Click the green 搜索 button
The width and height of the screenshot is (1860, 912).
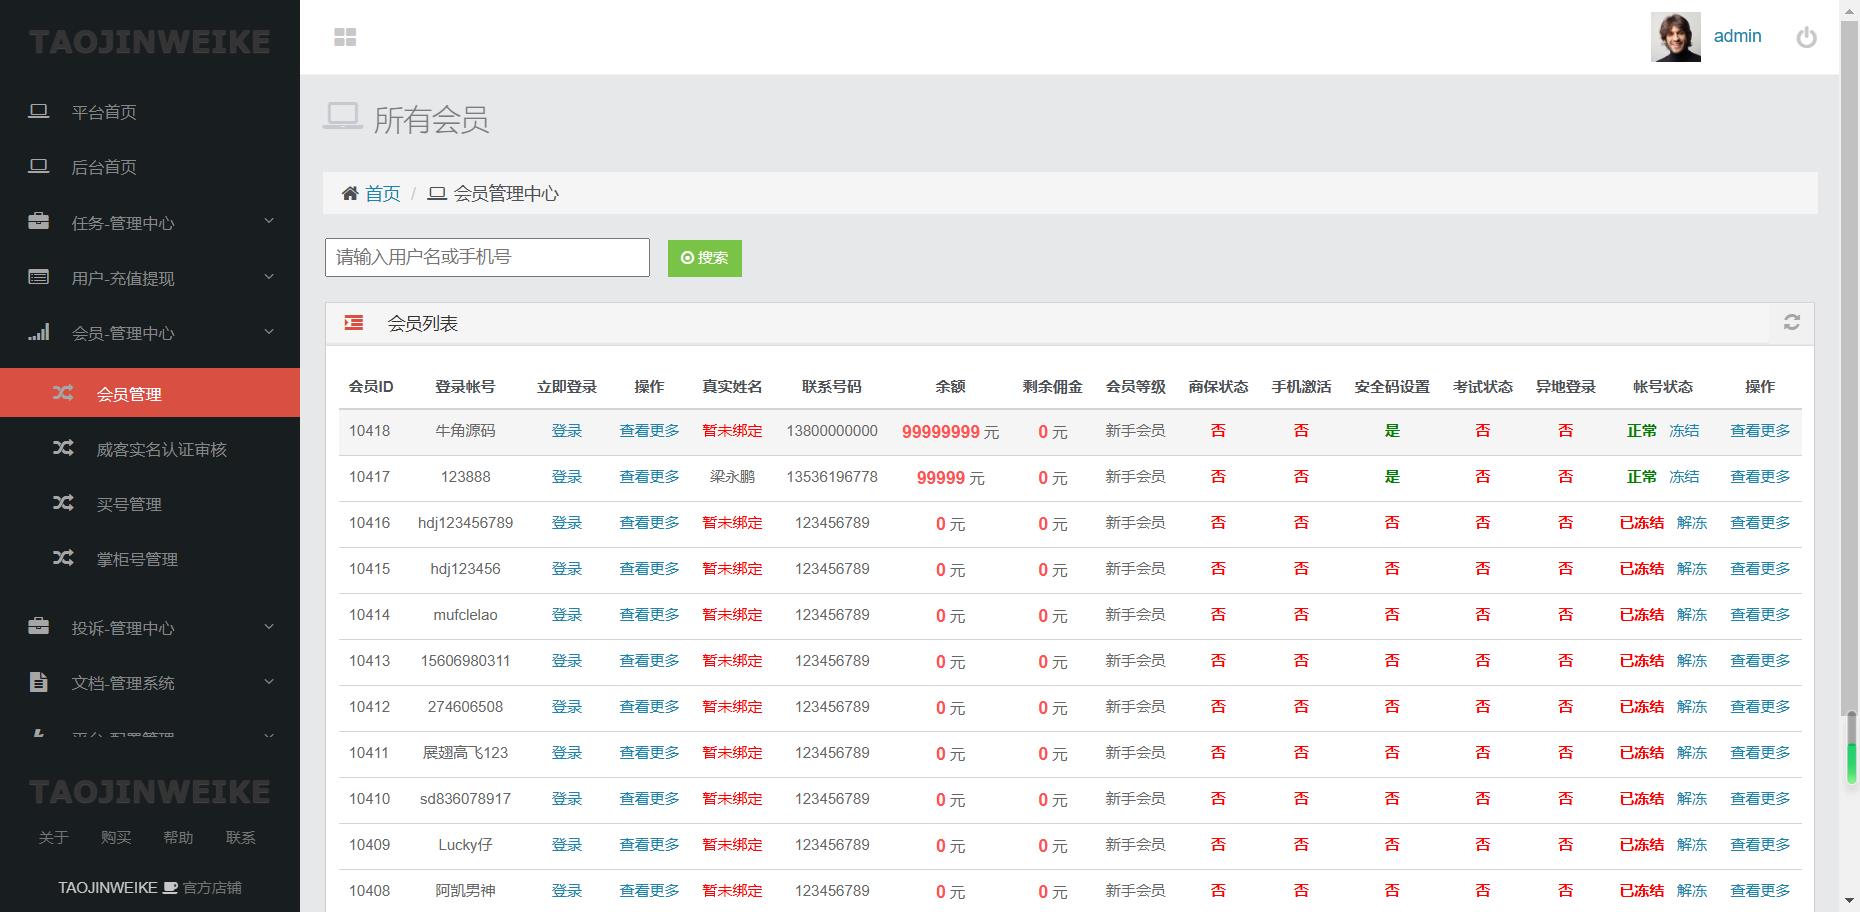[x=705, y=258]
